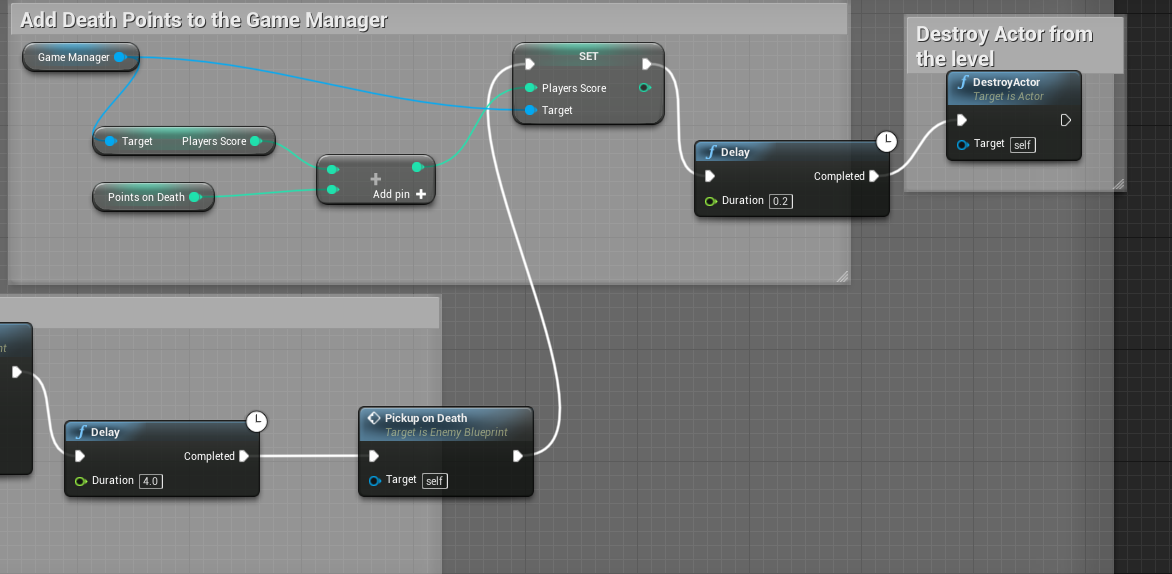Viewport: 1172px width, 574px height.
Task: Click the Target pin on SET node
Action: click(530, 110)
